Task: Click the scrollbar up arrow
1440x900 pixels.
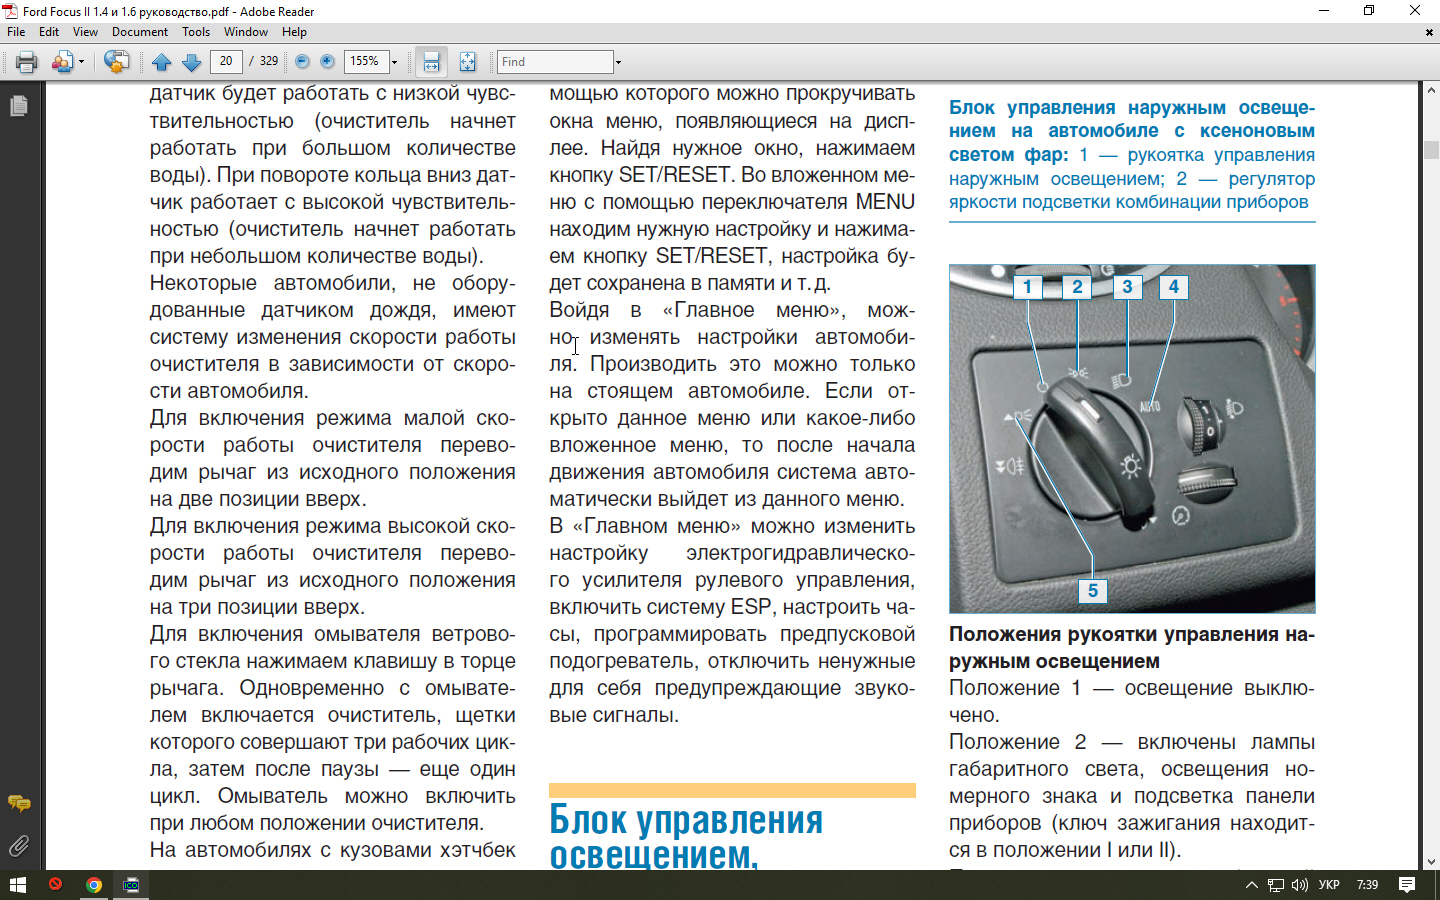Action: (x=1431, y=90)
